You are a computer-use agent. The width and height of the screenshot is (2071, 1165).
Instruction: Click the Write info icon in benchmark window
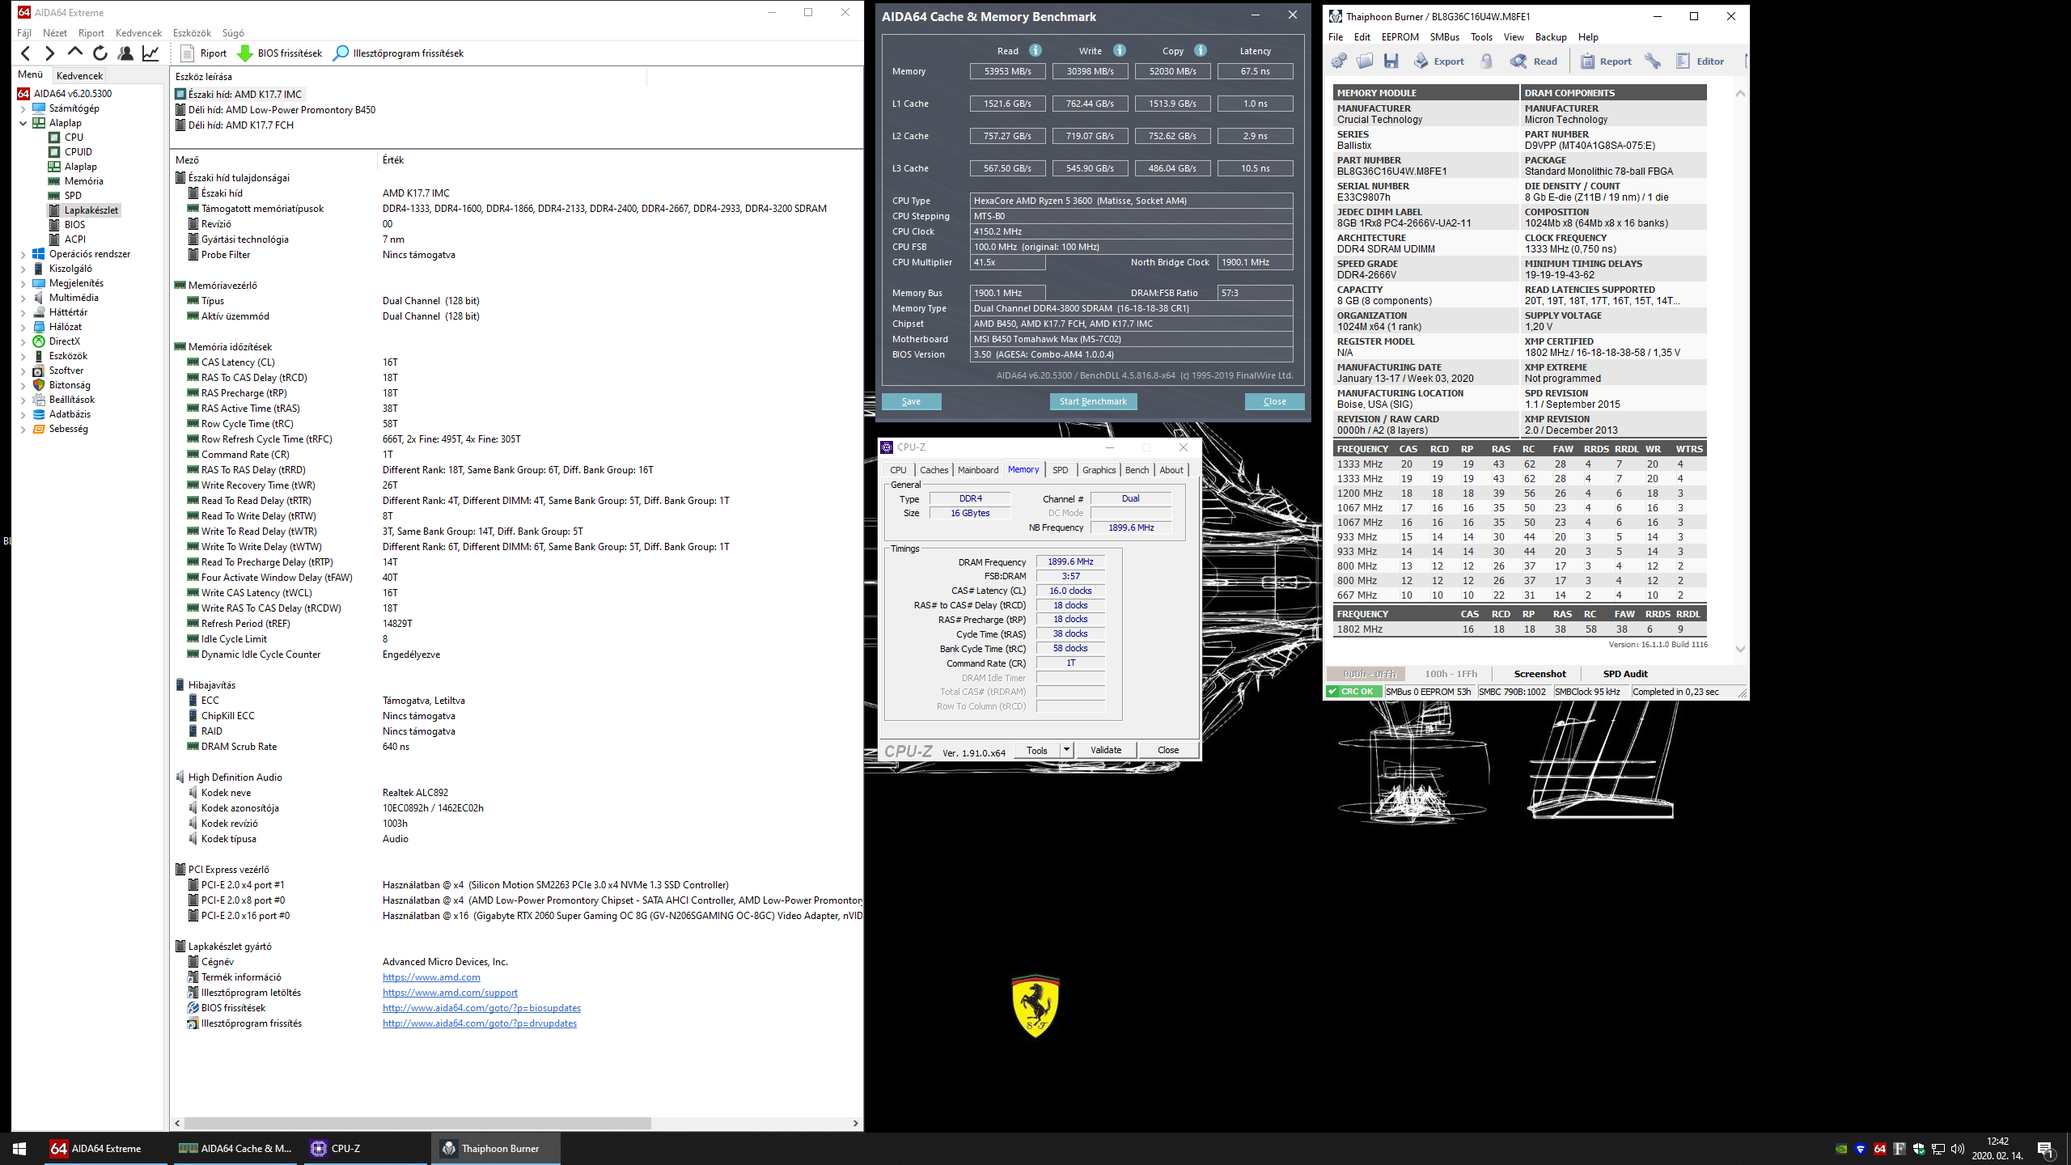(1119, 50)
